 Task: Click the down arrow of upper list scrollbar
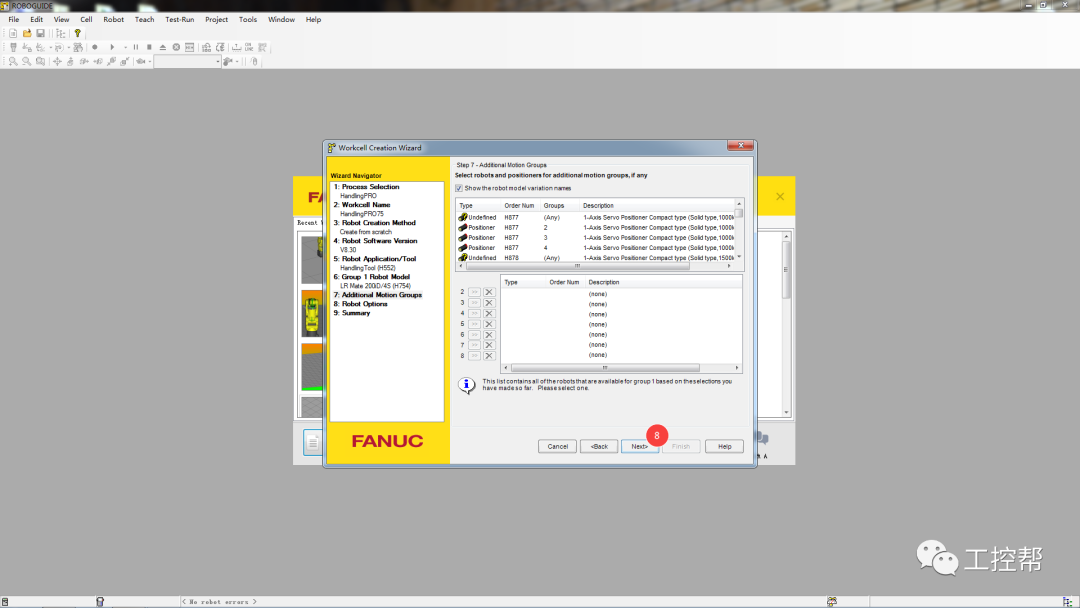coord(739,257)
